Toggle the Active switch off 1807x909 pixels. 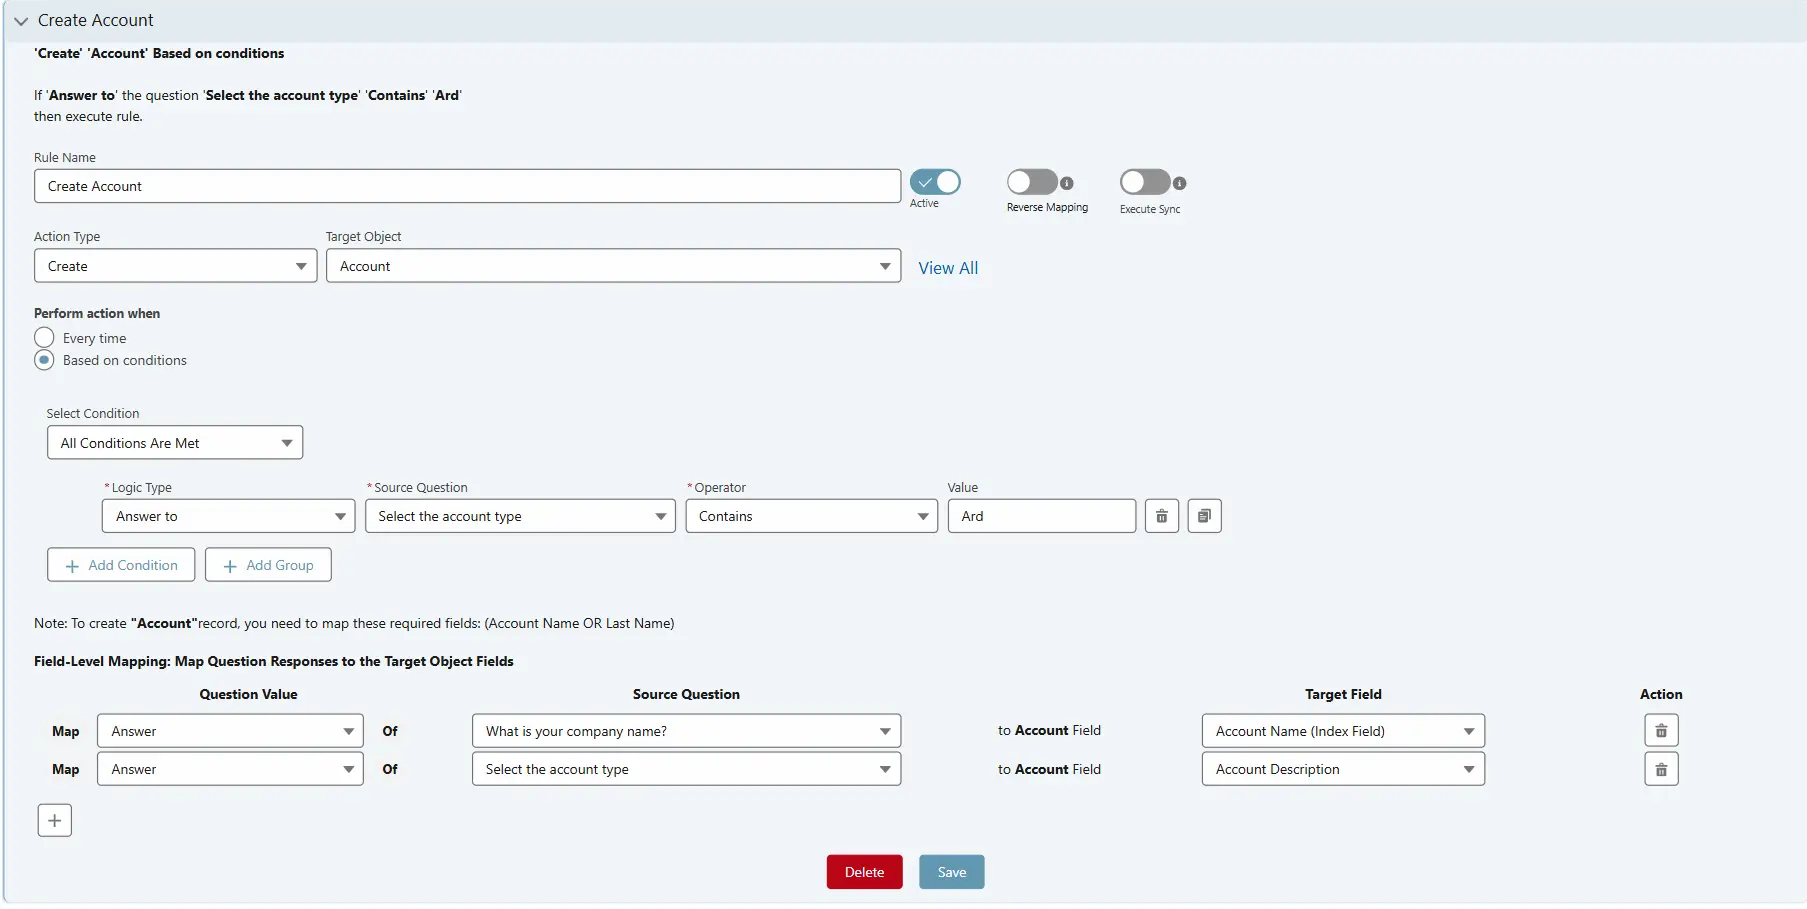pos(936,181)
